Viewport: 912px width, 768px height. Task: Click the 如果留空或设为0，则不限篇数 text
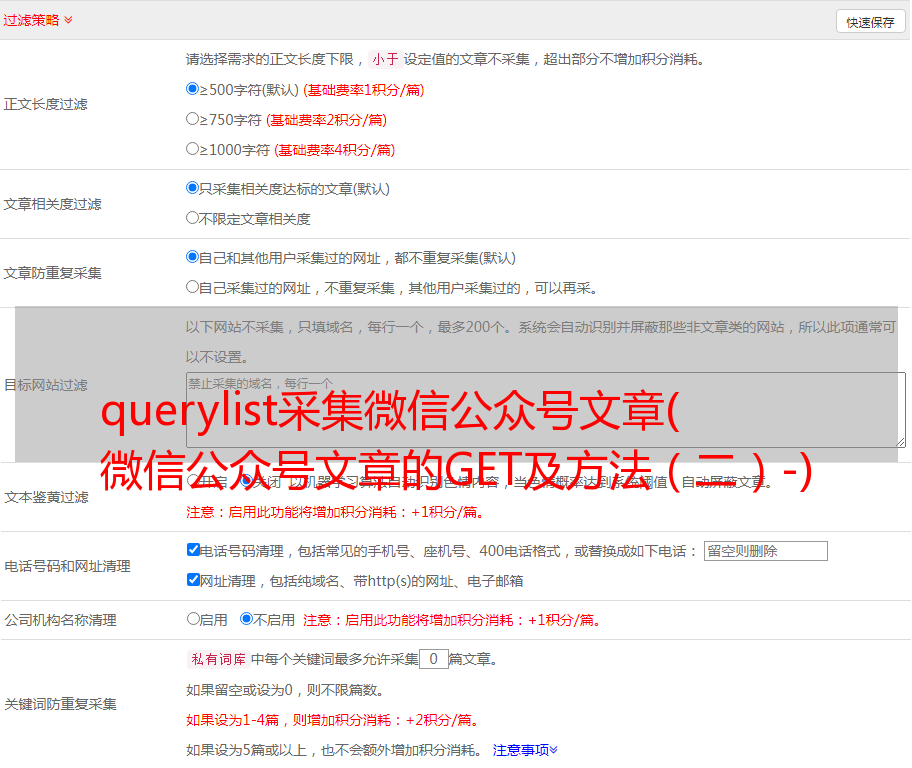(x=285, y=690)
